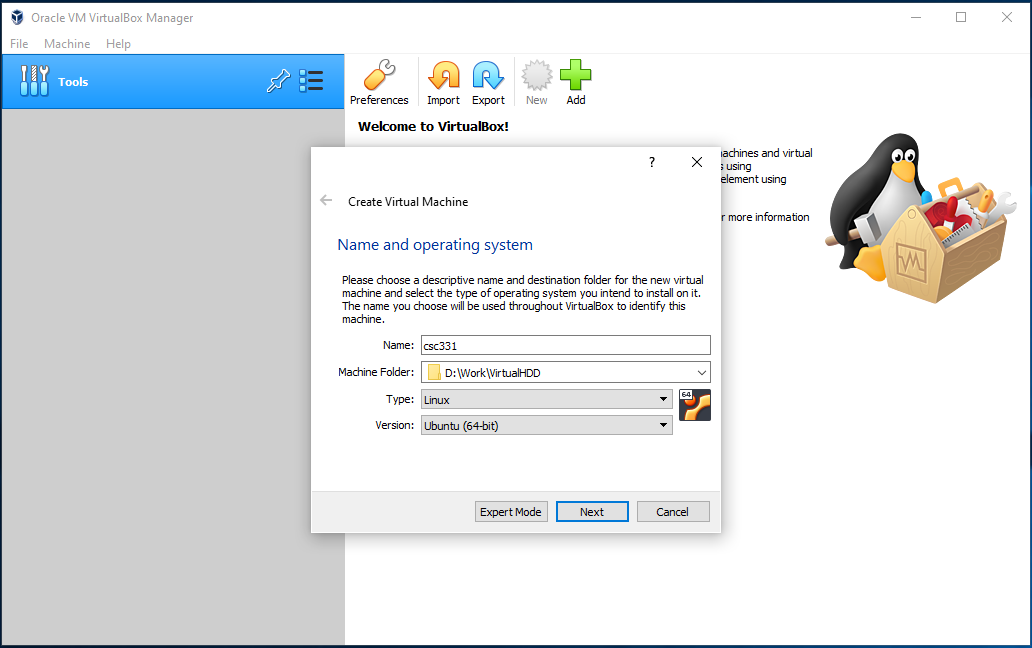Click the Name field containing csc331
The width and height of the screenshot is (1032, 648).
pos(566,345)
